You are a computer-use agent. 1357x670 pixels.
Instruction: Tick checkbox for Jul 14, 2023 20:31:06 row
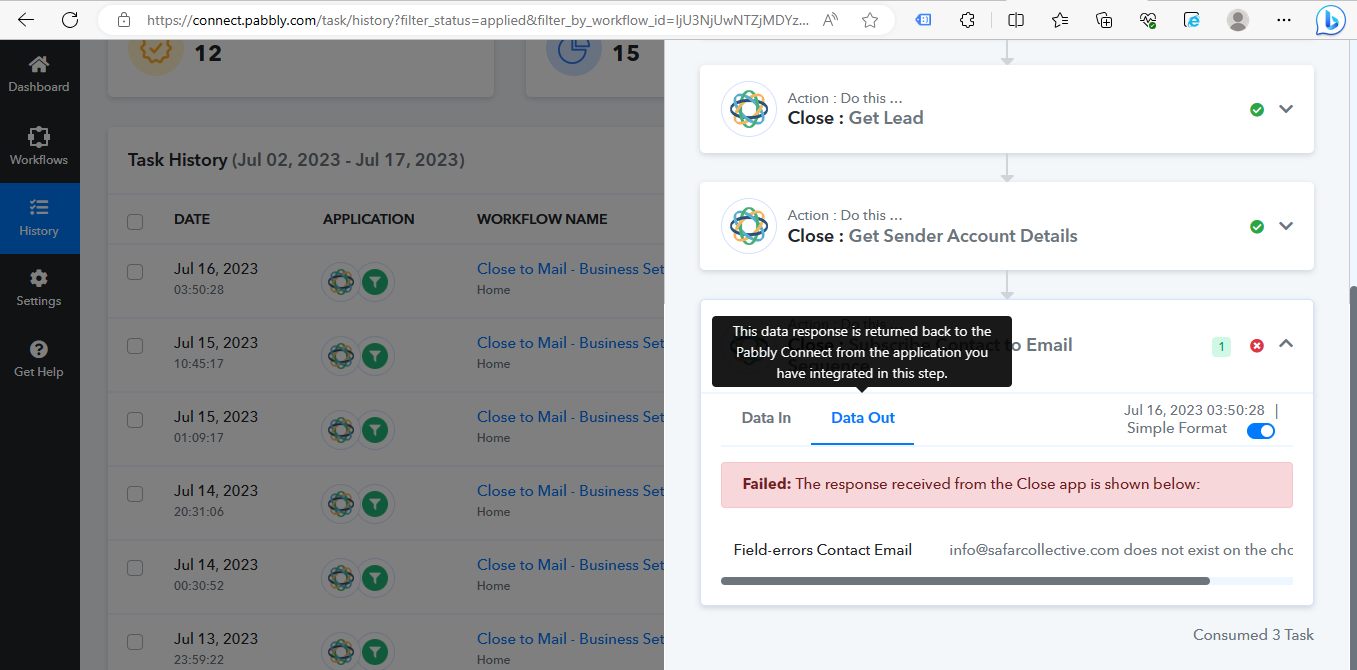pyautogui.click(x=135, y=494)
